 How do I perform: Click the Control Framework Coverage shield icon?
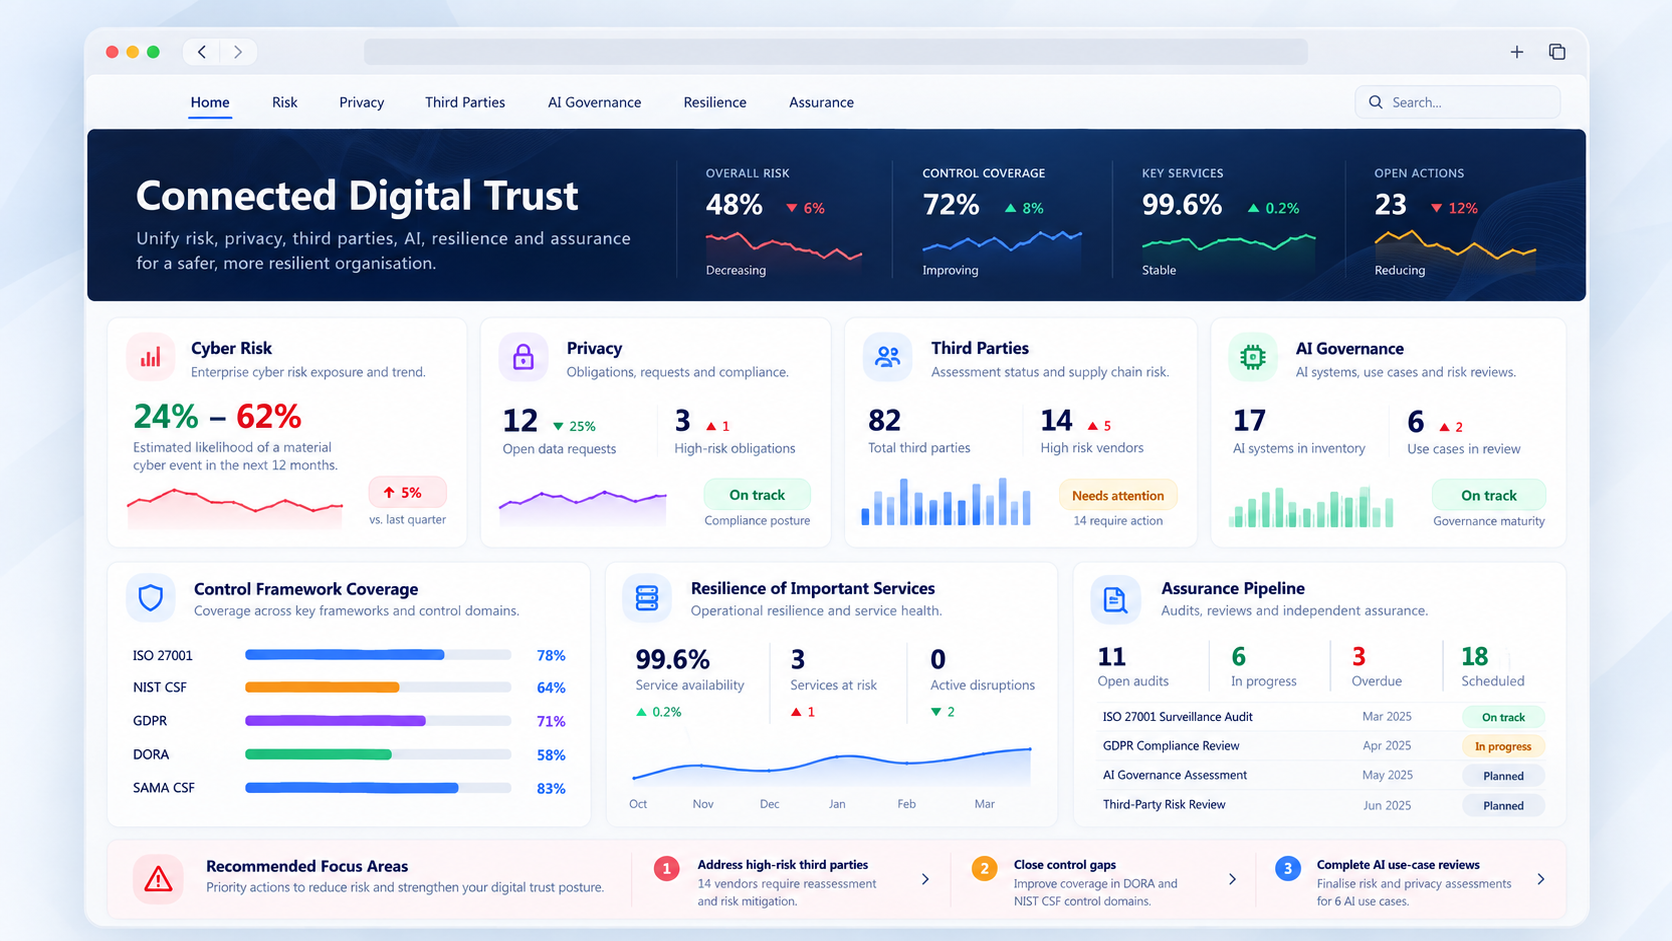pyautogui.click(x=151, y=598)
